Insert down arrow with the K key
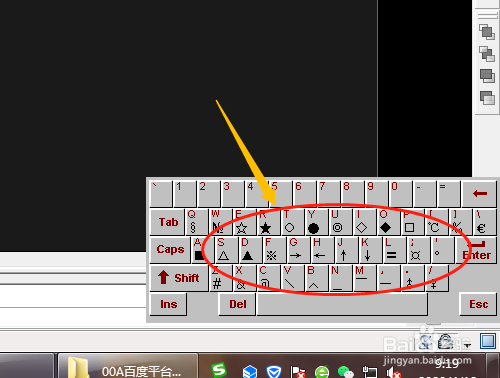This screenshot has height=378, width=500. click(x=370, y=250)
